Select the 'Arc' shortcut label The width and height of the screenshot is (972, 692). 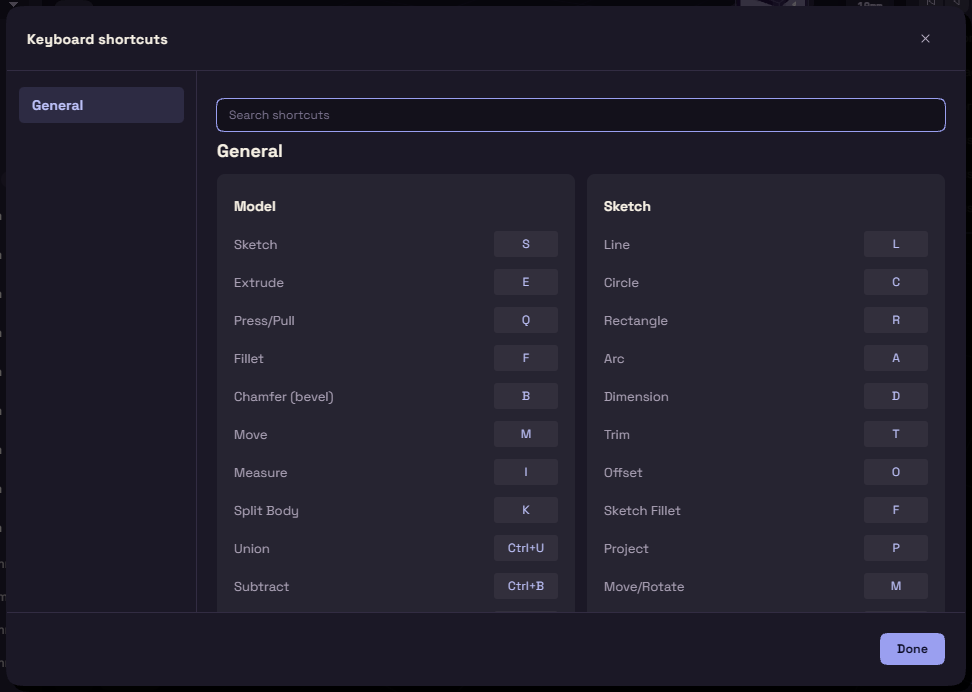coord(614,358)
